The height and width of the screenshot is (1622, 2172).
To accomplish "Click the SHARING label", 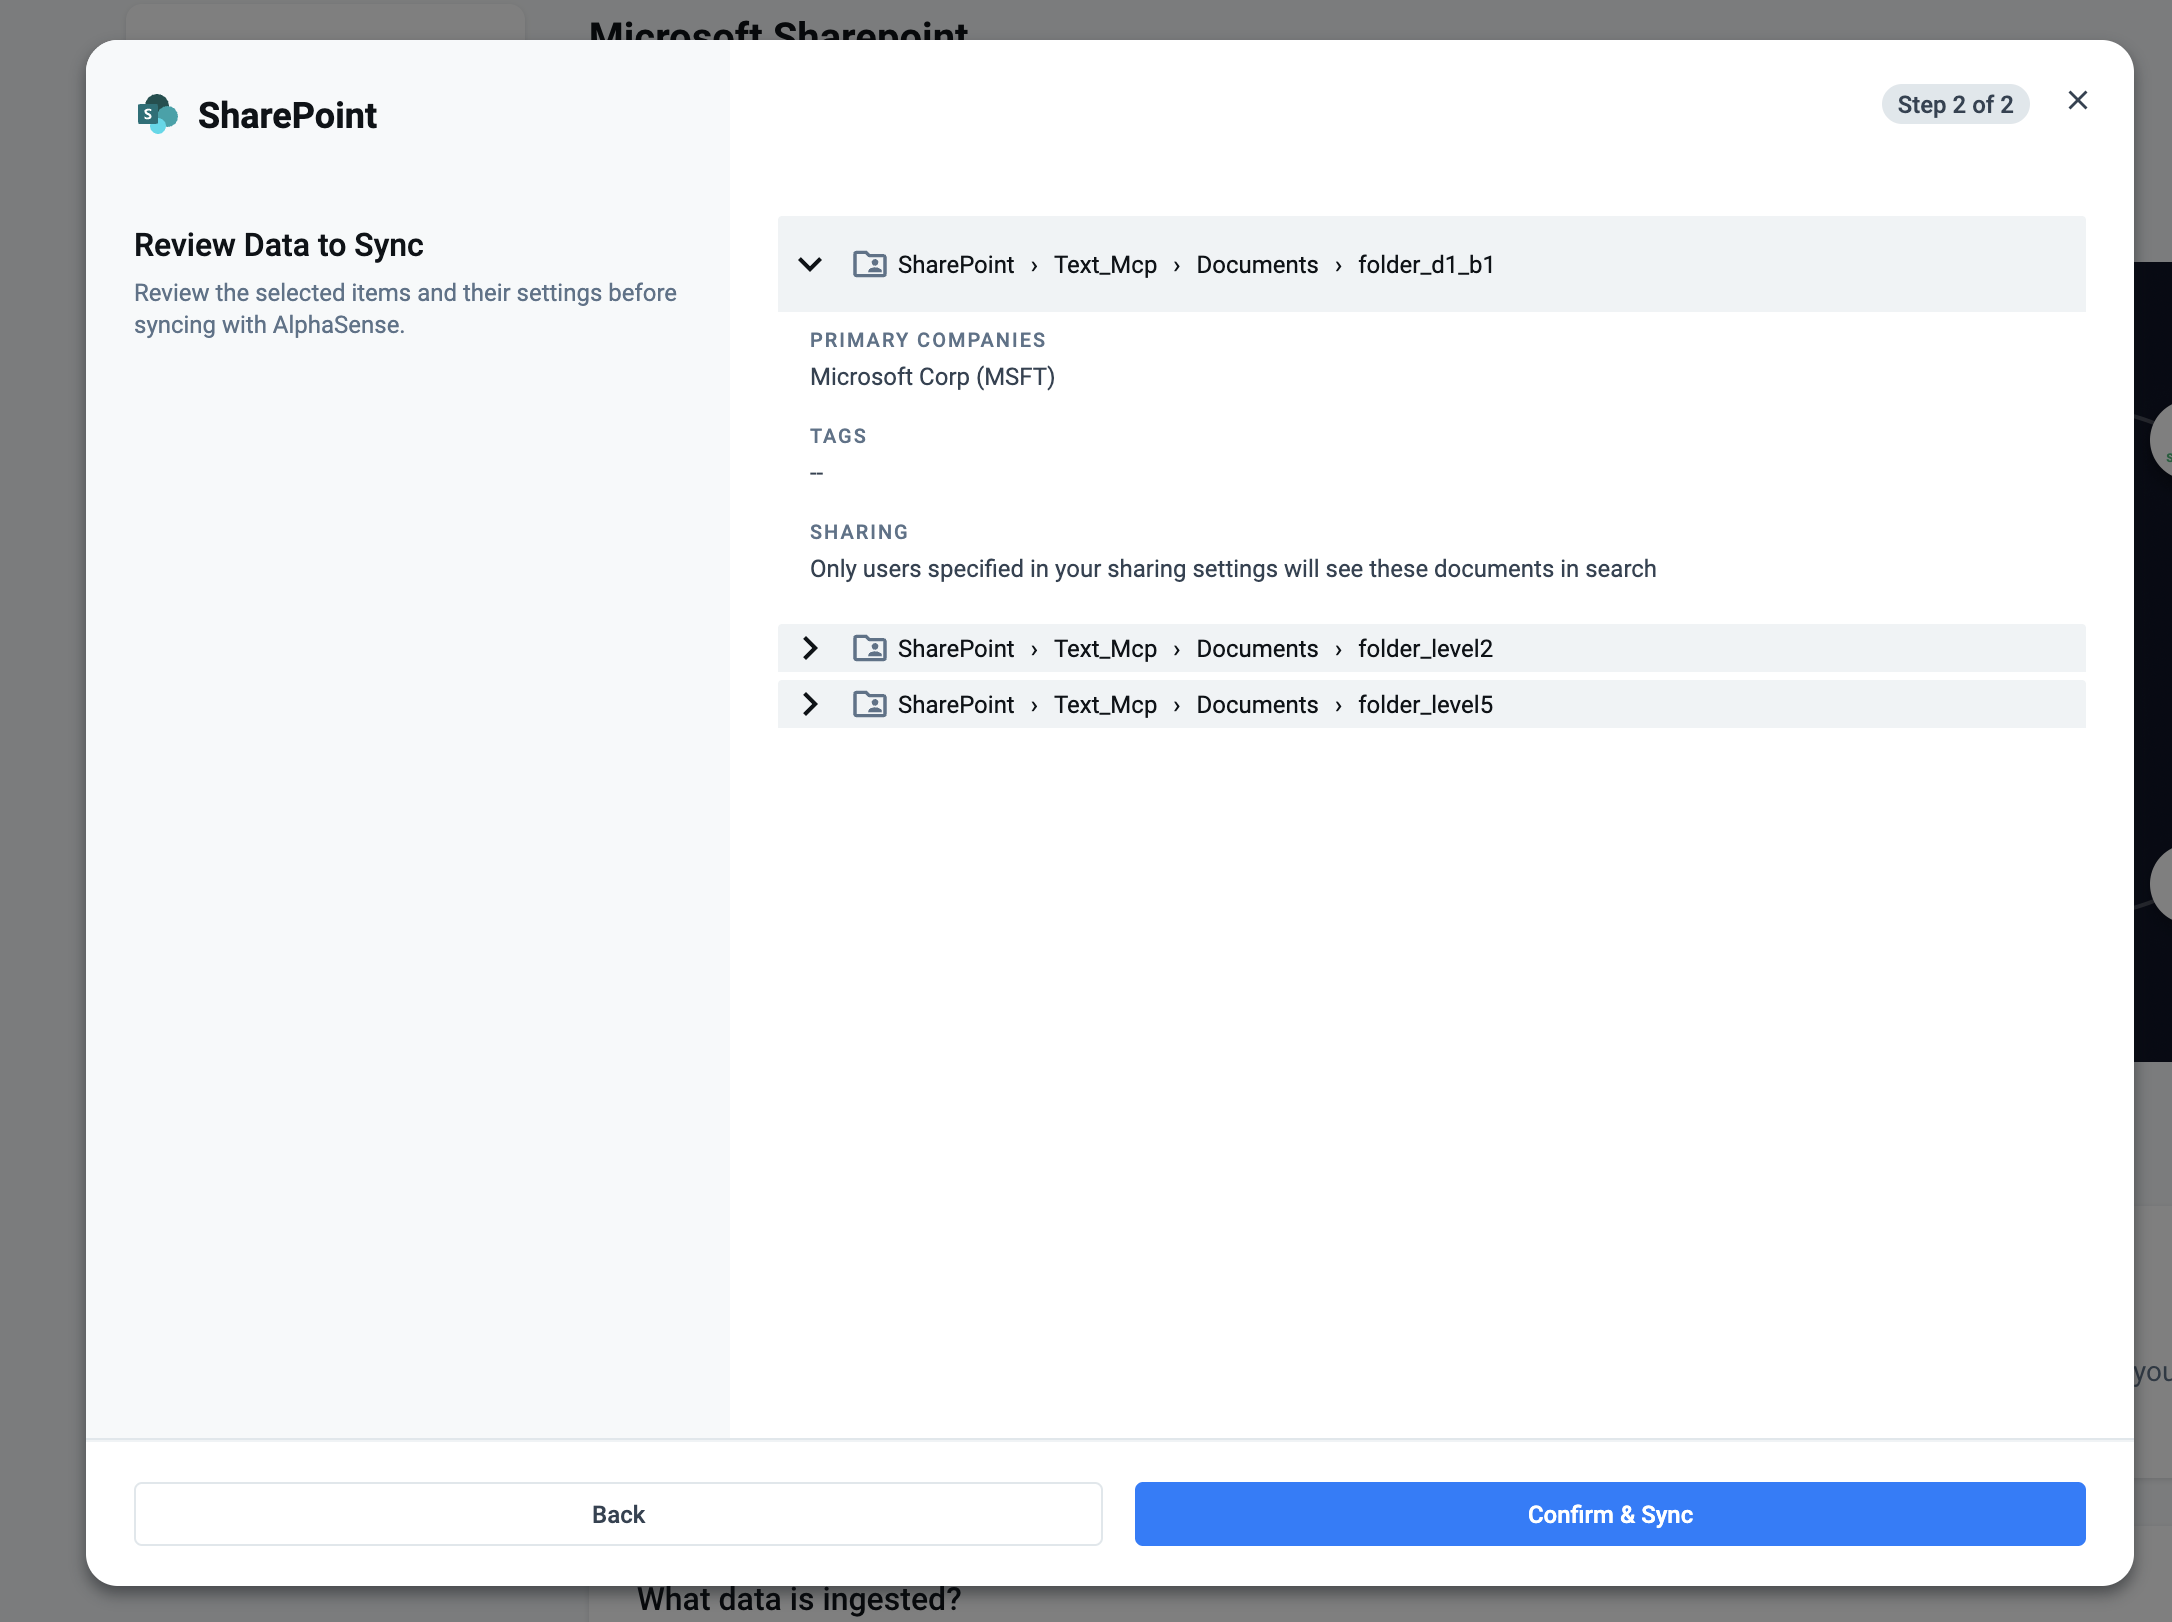I will click(859, 532).
